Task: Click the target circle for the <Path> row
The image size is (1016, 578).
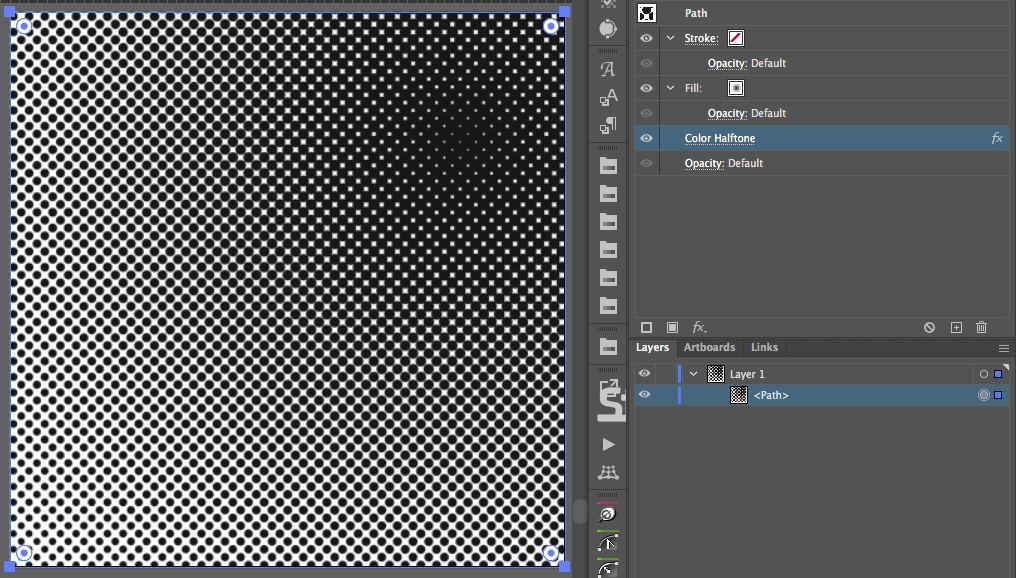Action: pos(984,395)
